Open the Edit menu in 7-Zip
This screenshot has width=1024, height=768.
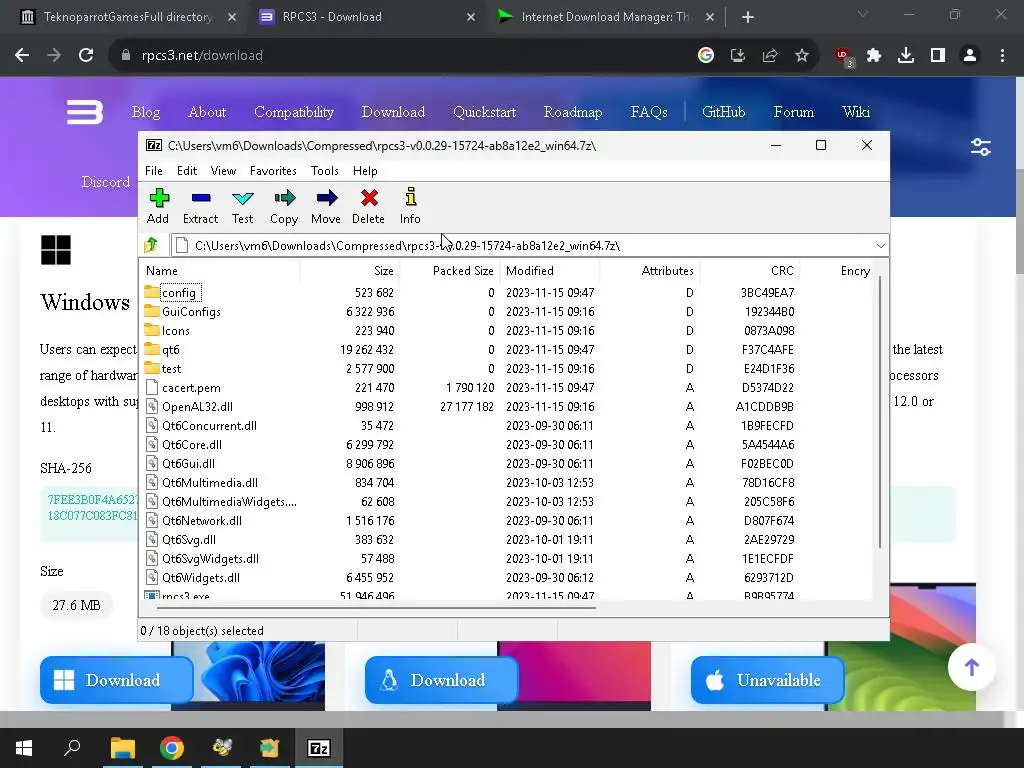(x=187, y=170)
